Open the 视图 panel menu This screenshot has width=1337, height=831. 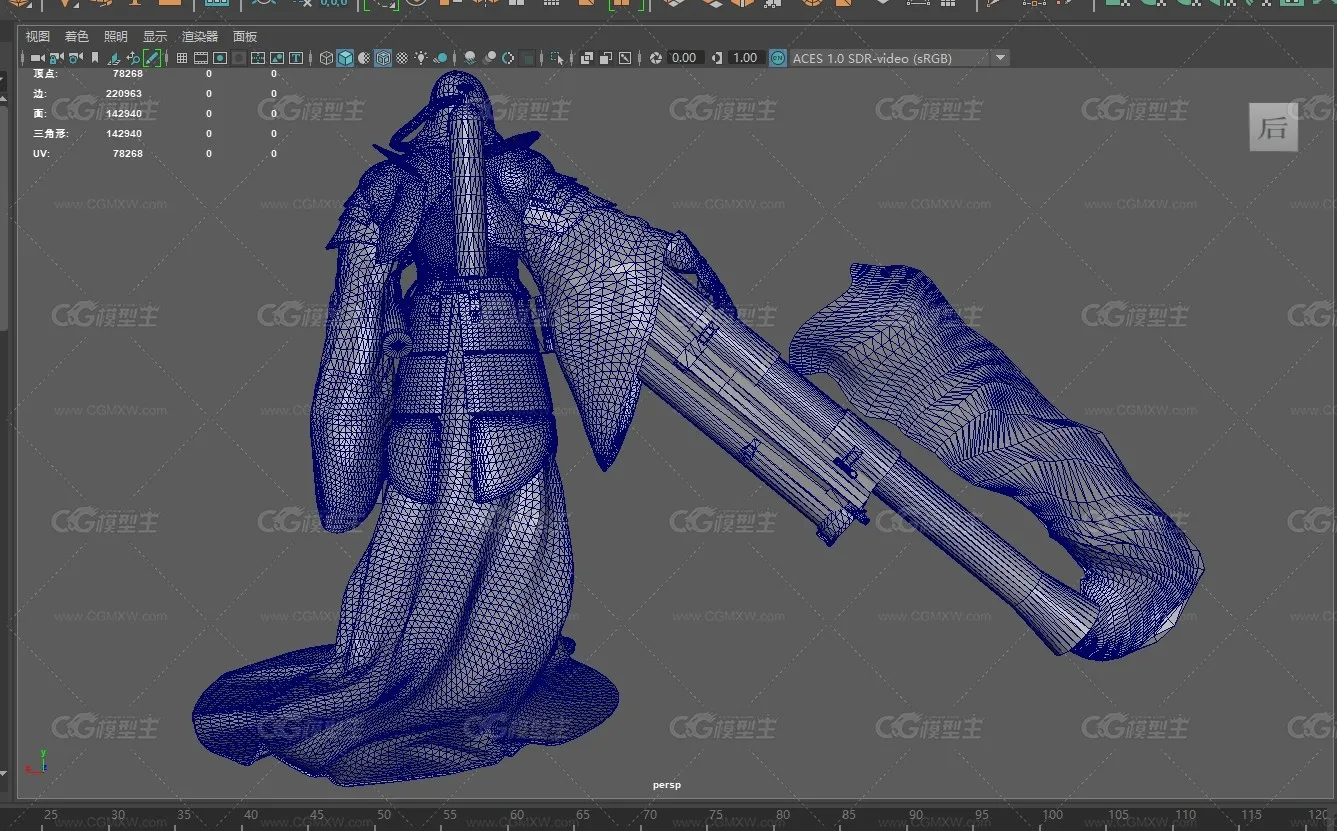[38, 36]
